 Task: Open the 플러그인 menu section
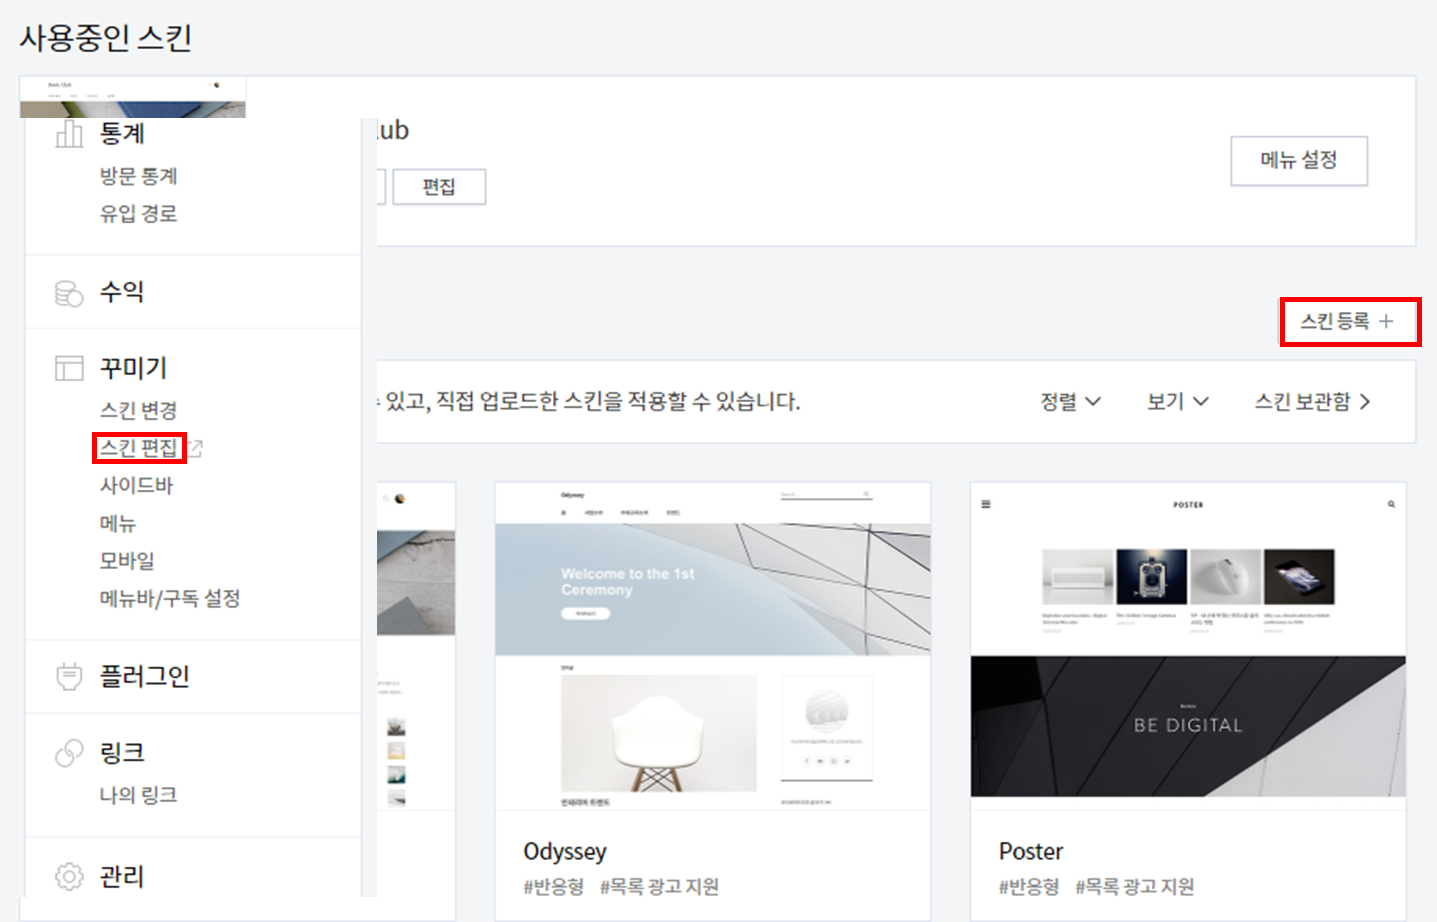144,676
